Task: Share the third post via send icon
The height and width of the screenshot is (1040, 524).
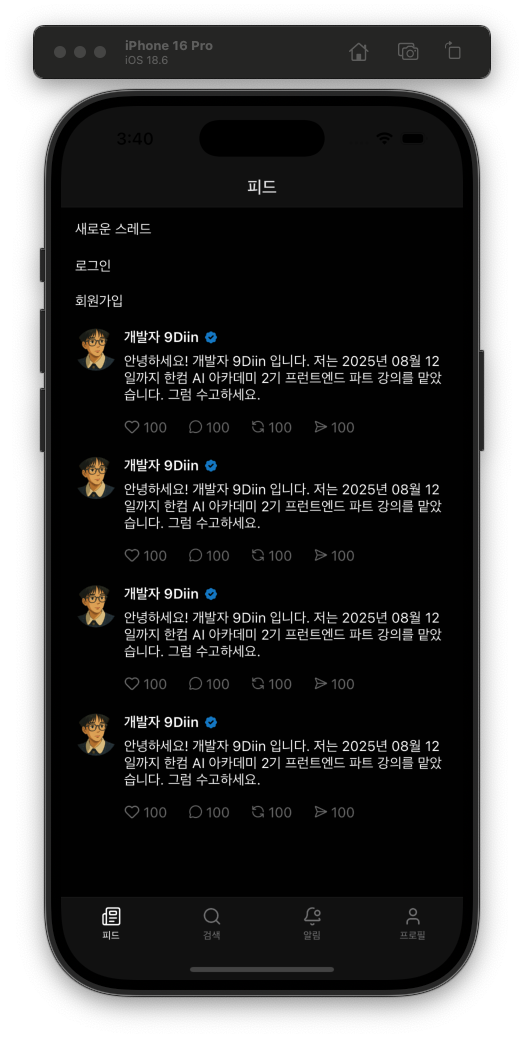Action: pyautogui.click(x=321, y=684)
